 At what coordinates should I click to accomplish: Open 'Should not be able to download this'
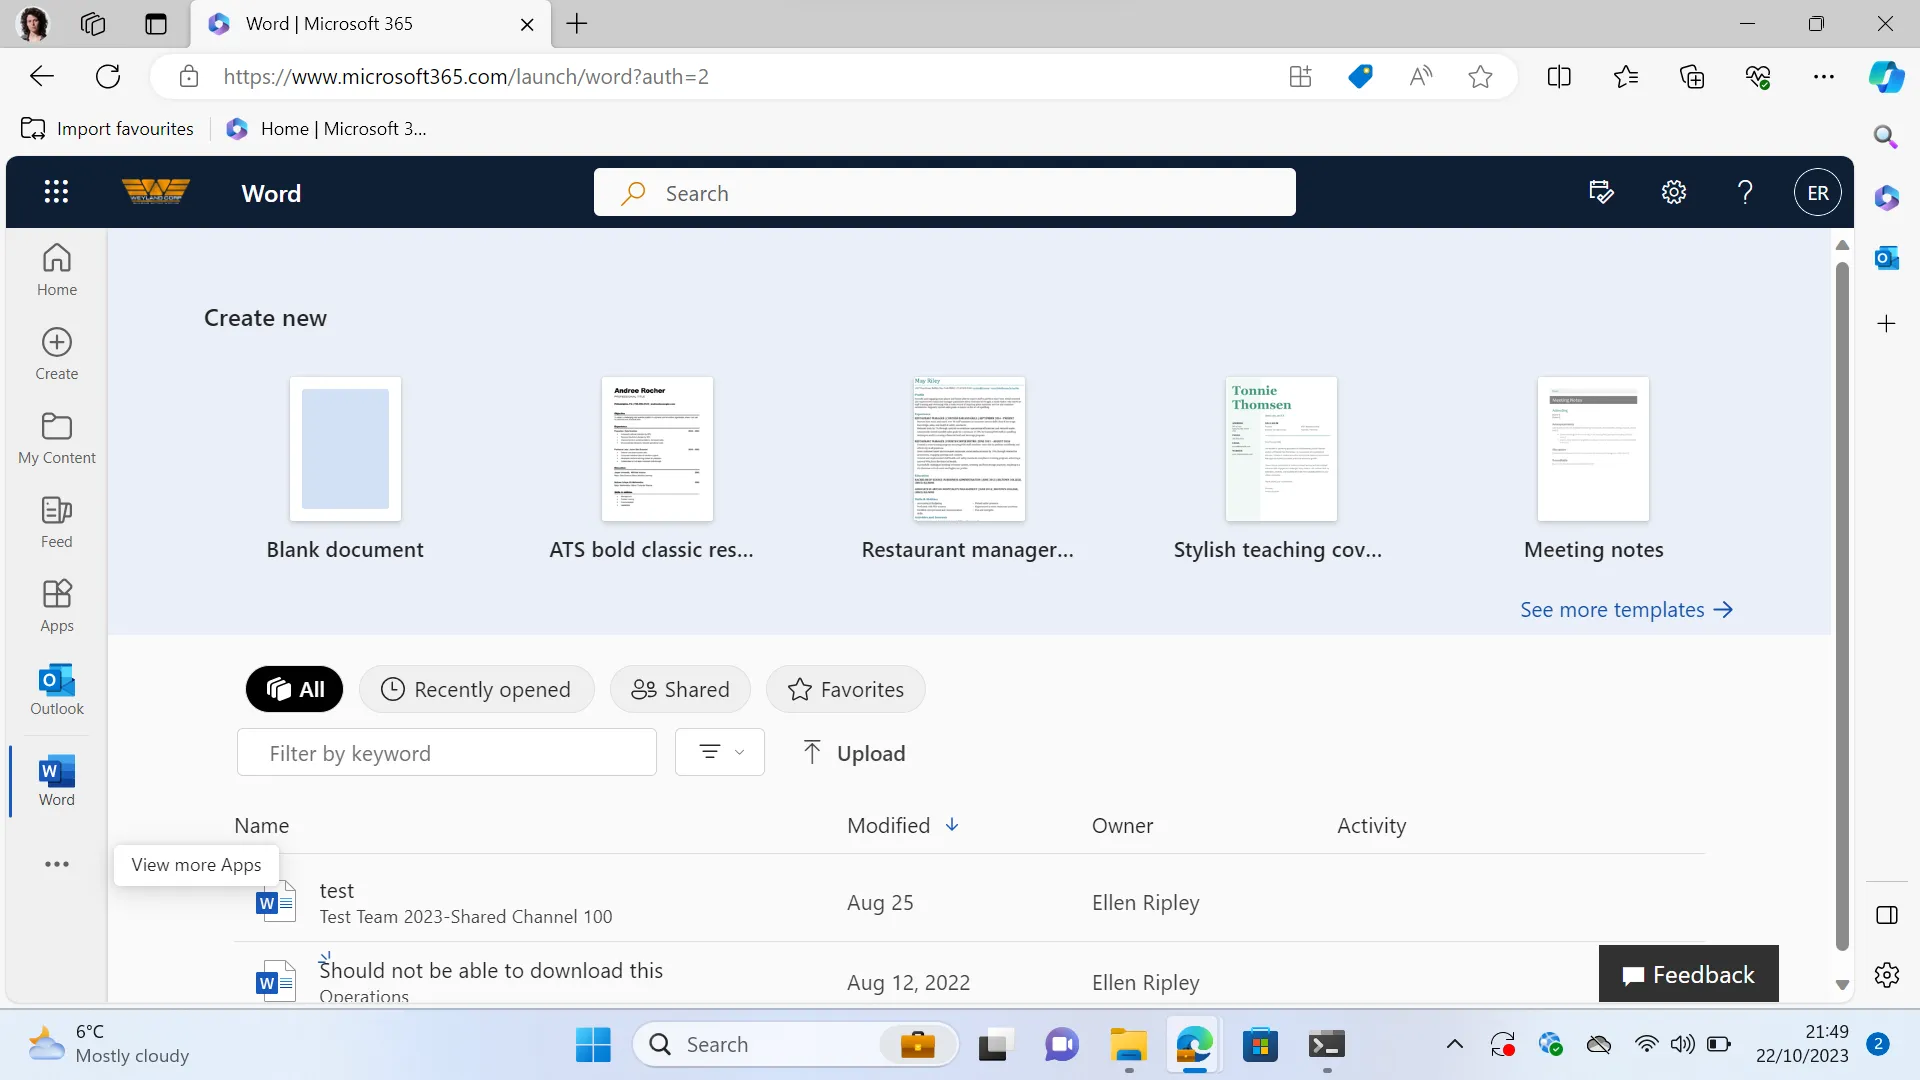pyautogui.click(x=491, y=970)
